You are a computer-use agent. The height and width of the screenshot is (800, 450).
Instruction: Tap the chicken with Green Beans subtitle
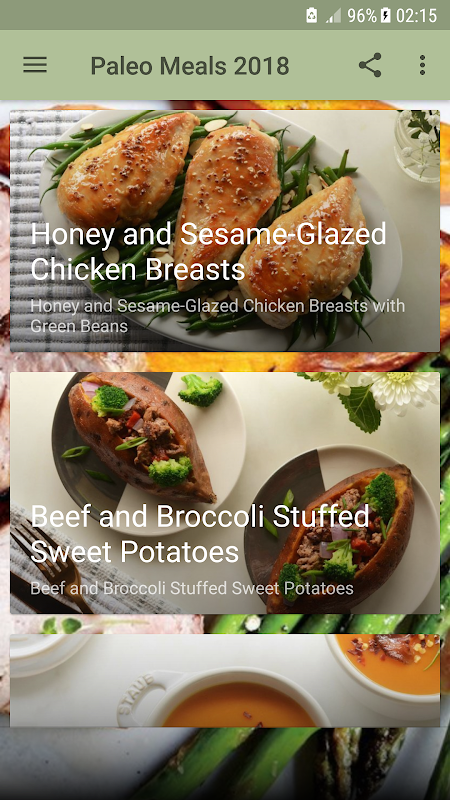(x=218, y=316)
